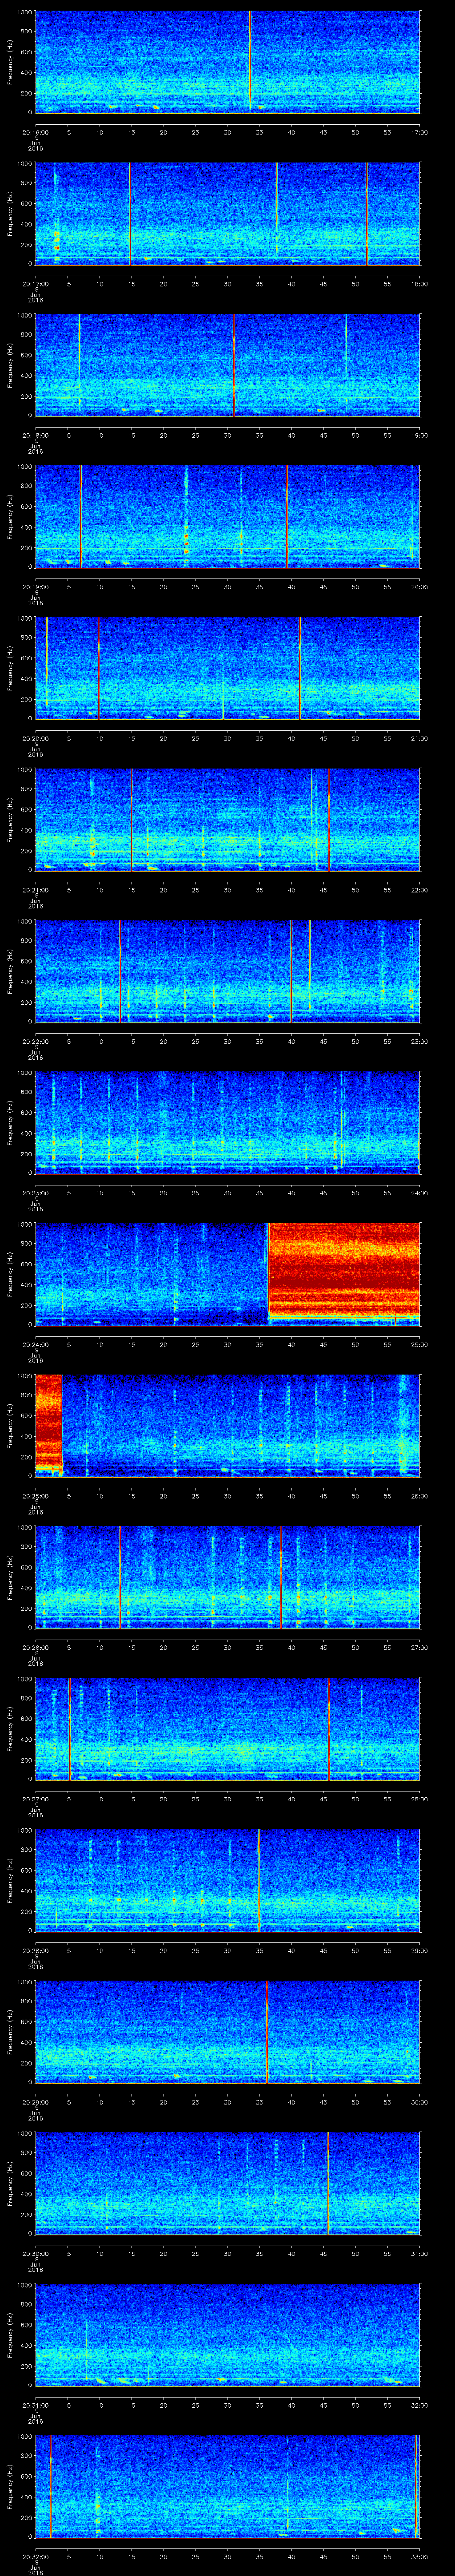Click the large red noise block in the 20:24:00 spectrogram
Viewport: 455px width, 2576px height.
(344, 1273)
